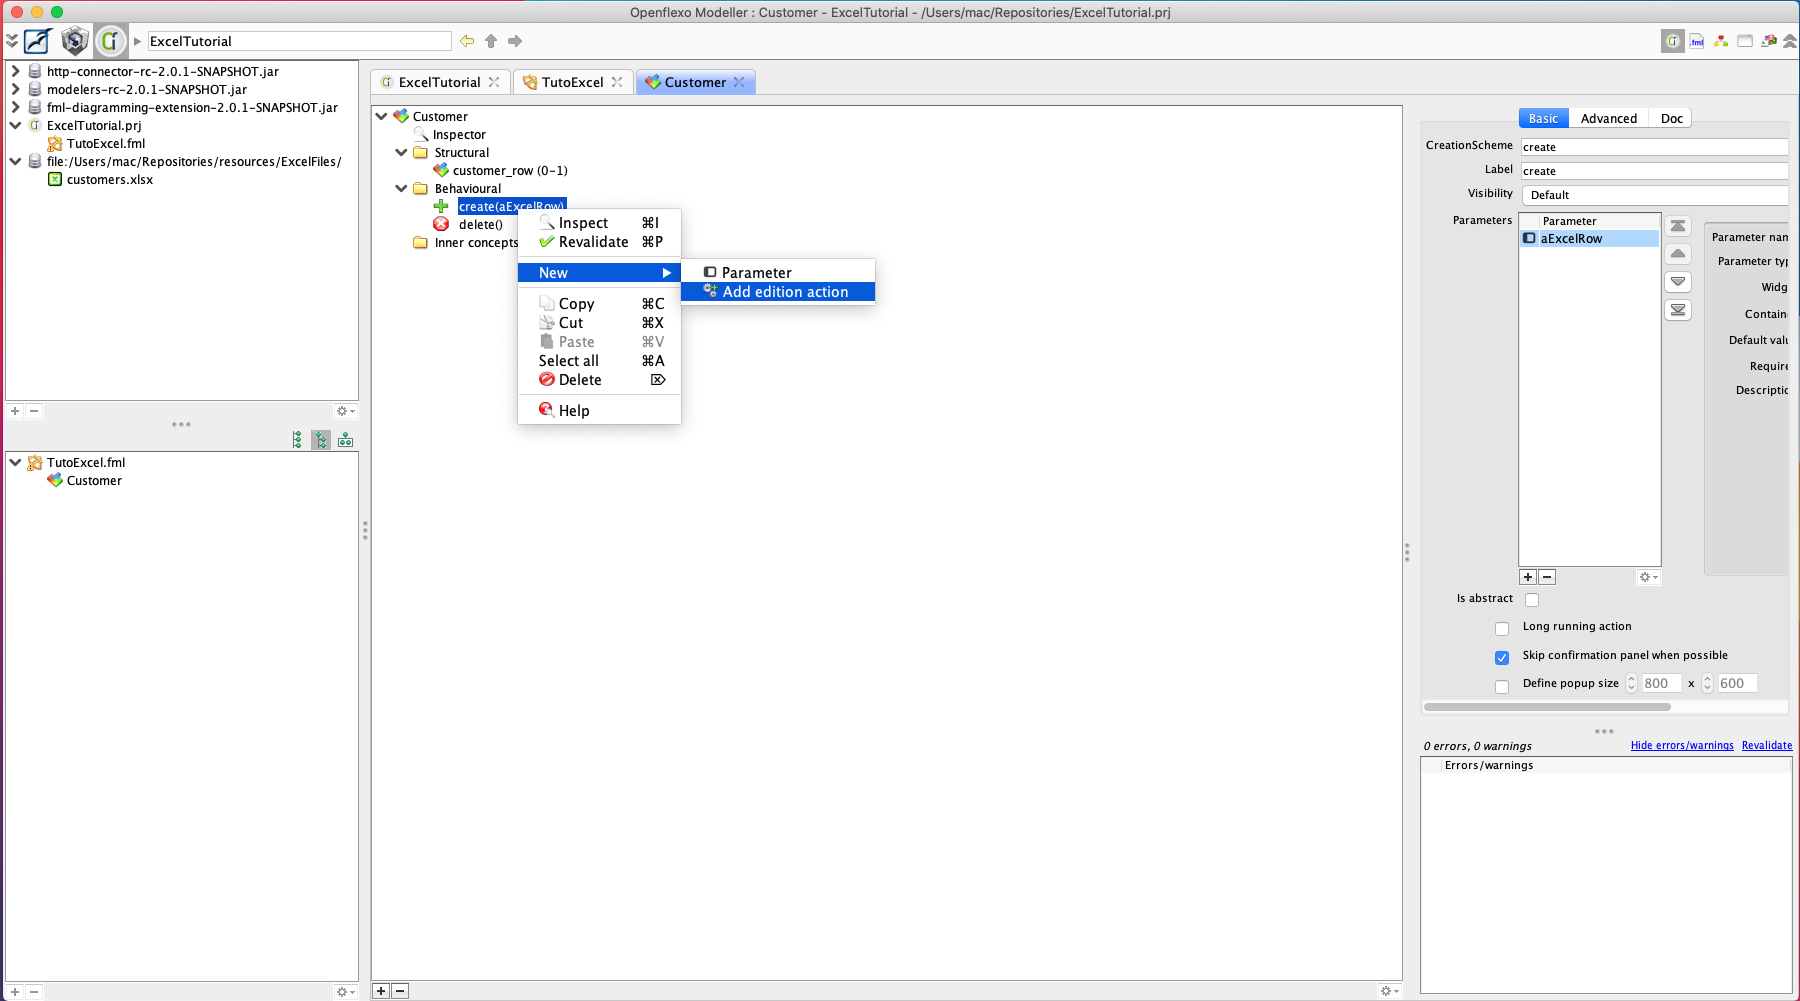
Task: Click the third hierarchy layout icon
Action: coord(345,440)
